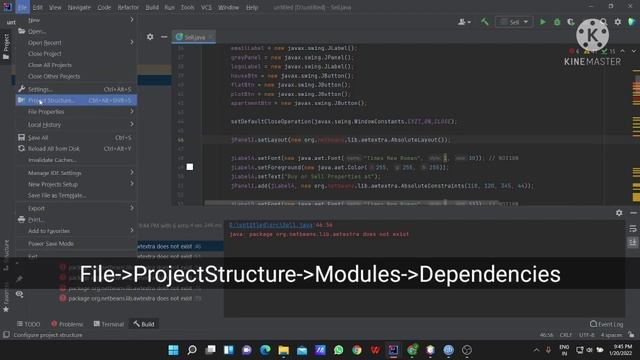Click the CRLF line separator status entry
This screenshot has height=360, width=640.
point(565,335)
